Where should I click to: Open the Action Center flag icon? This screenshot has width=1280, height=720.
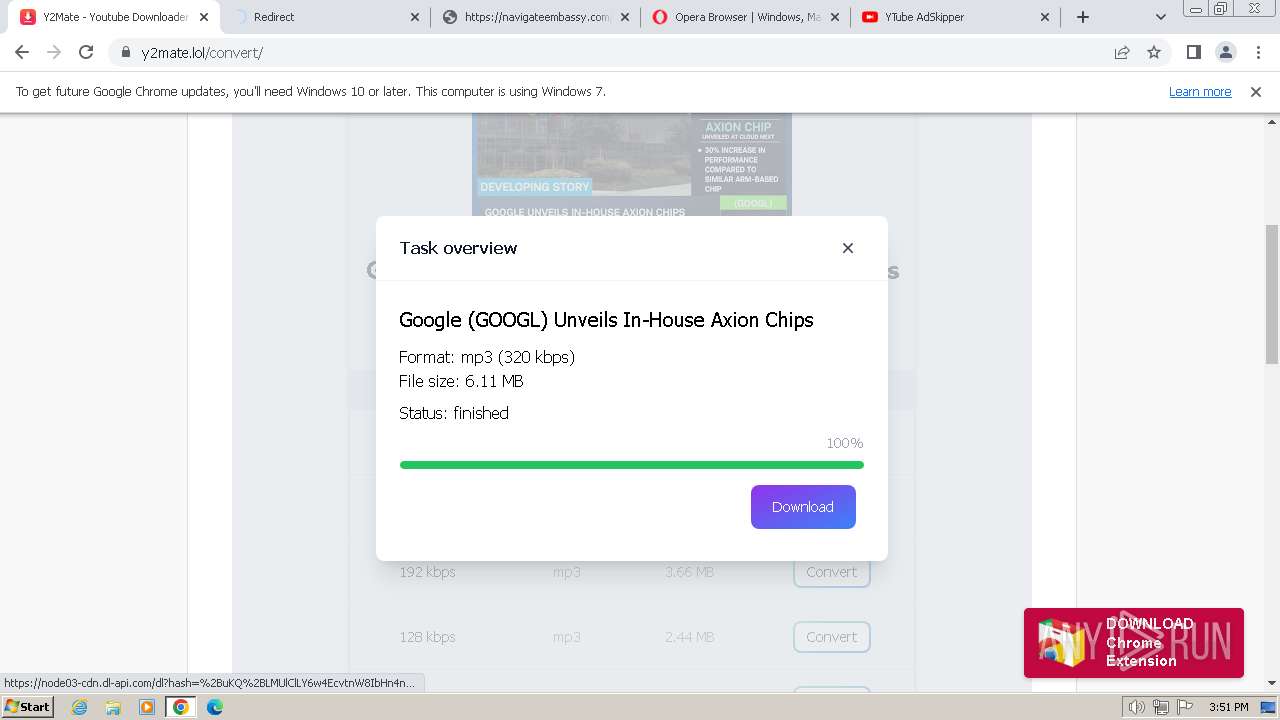pyautogui.click(x=1183, y=707)
